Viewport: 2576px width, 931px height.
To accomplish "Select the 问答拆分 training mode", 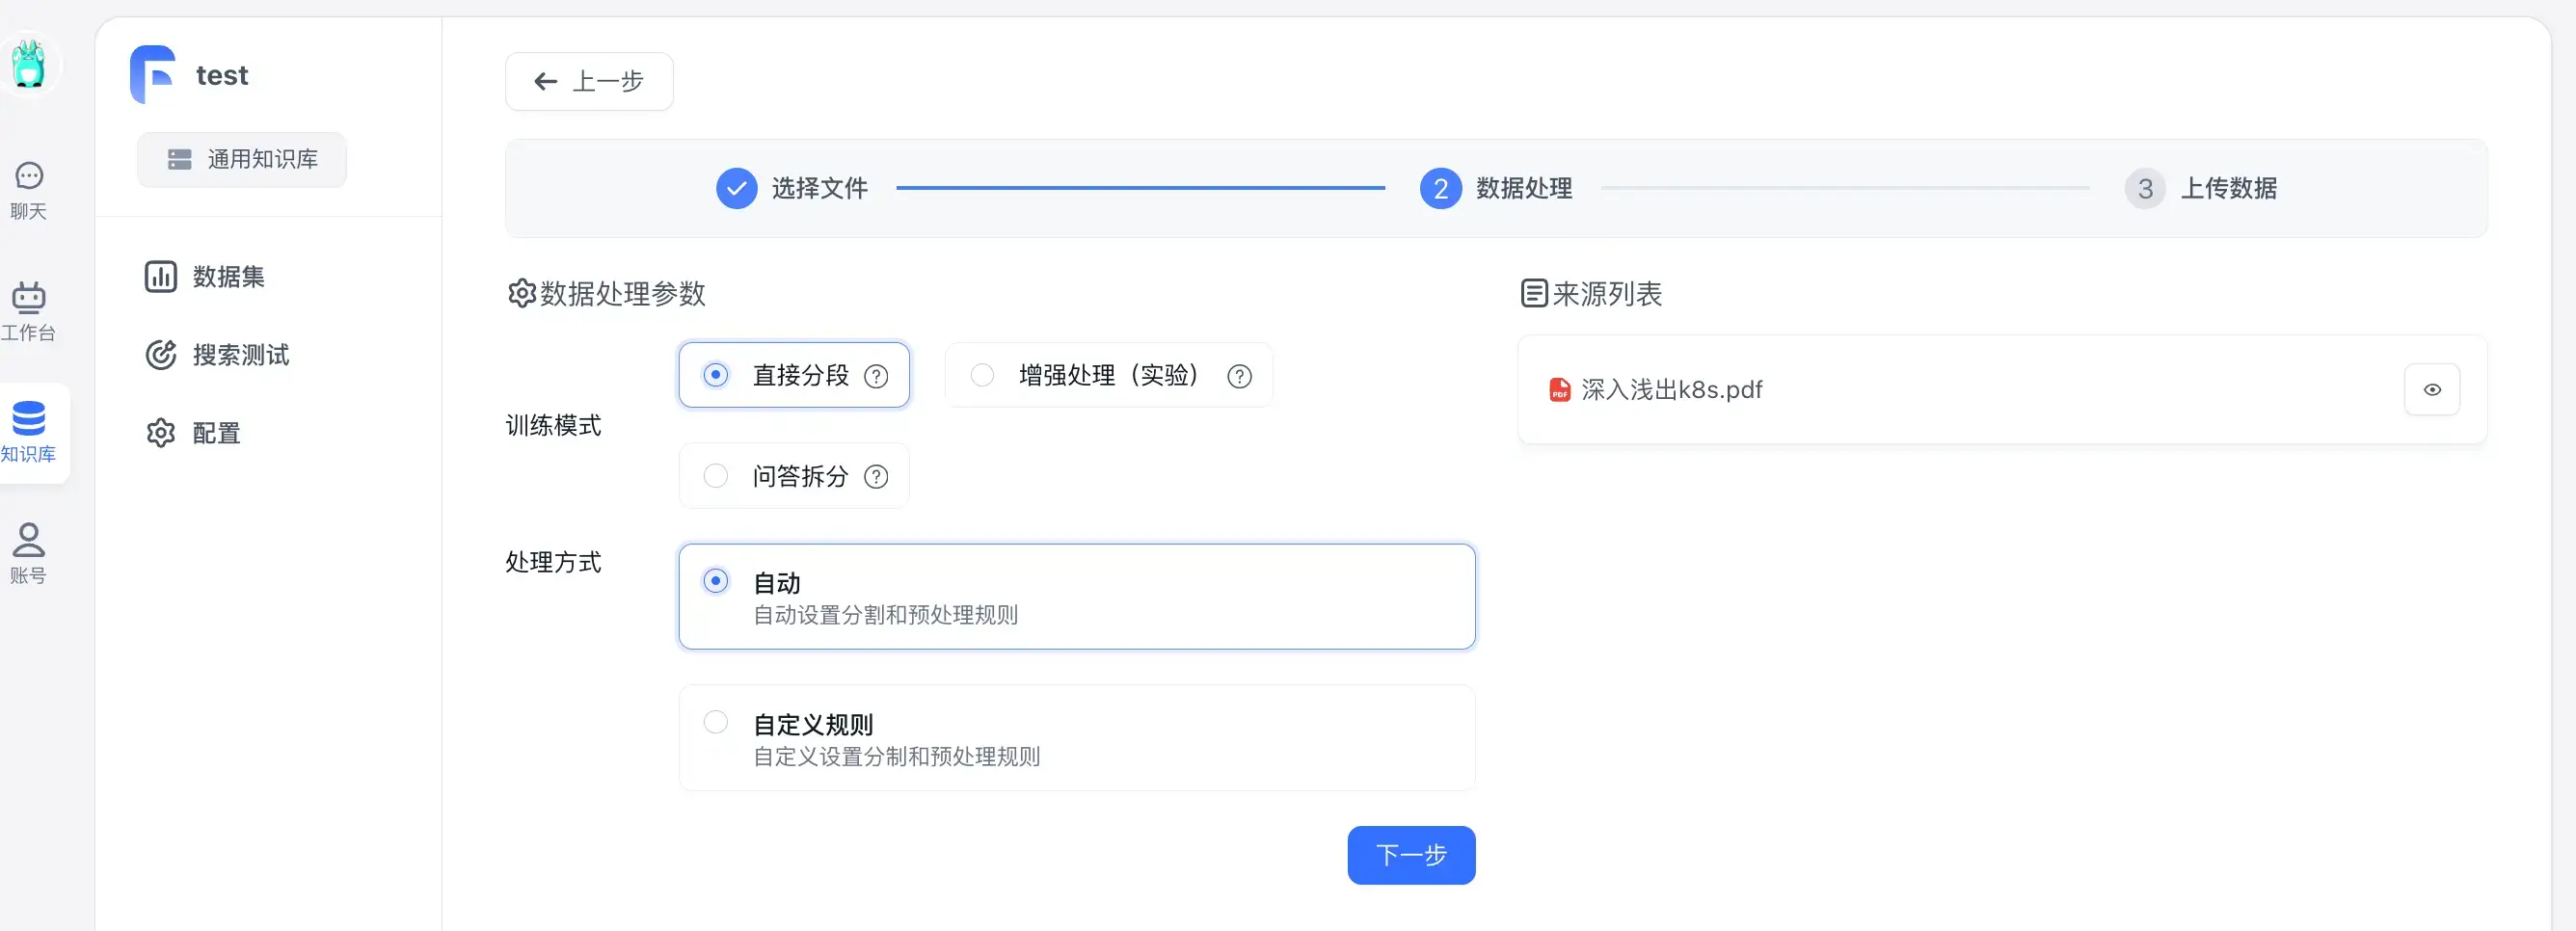I will tap(794, 476).
